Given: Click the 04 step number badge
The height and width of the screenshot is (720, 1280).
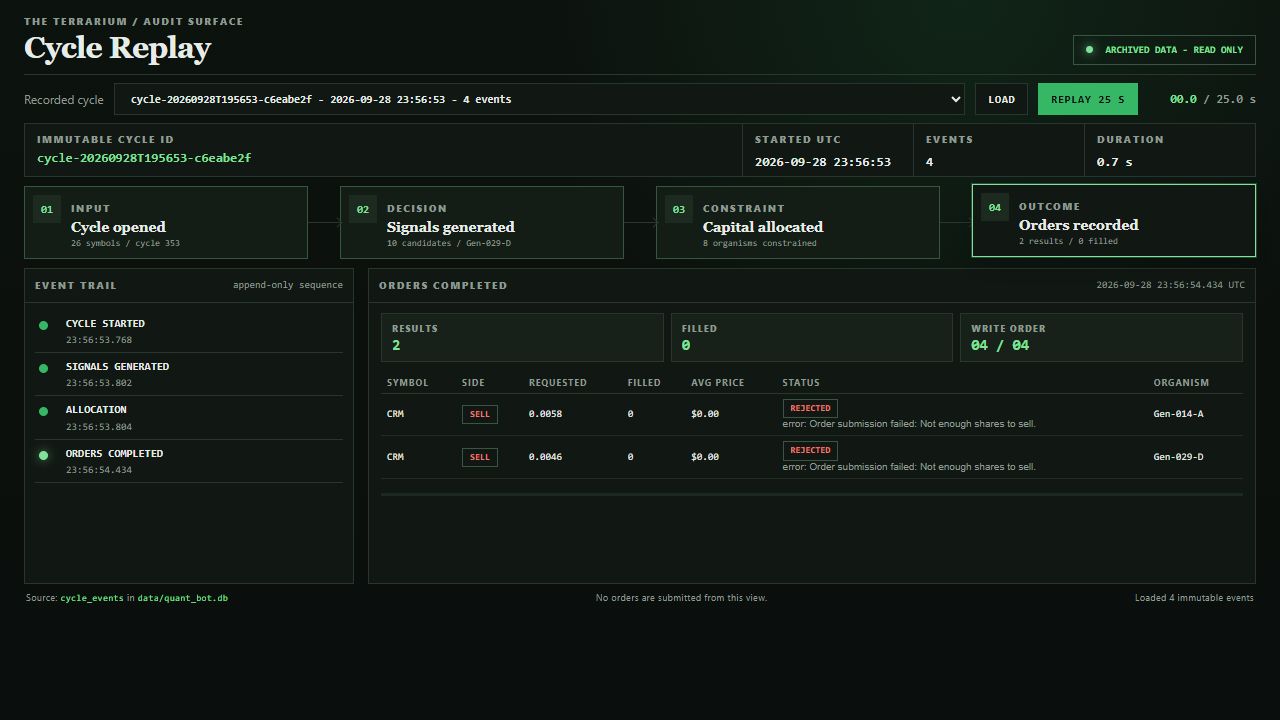Looking at the screenshot, I should [995, 207].
